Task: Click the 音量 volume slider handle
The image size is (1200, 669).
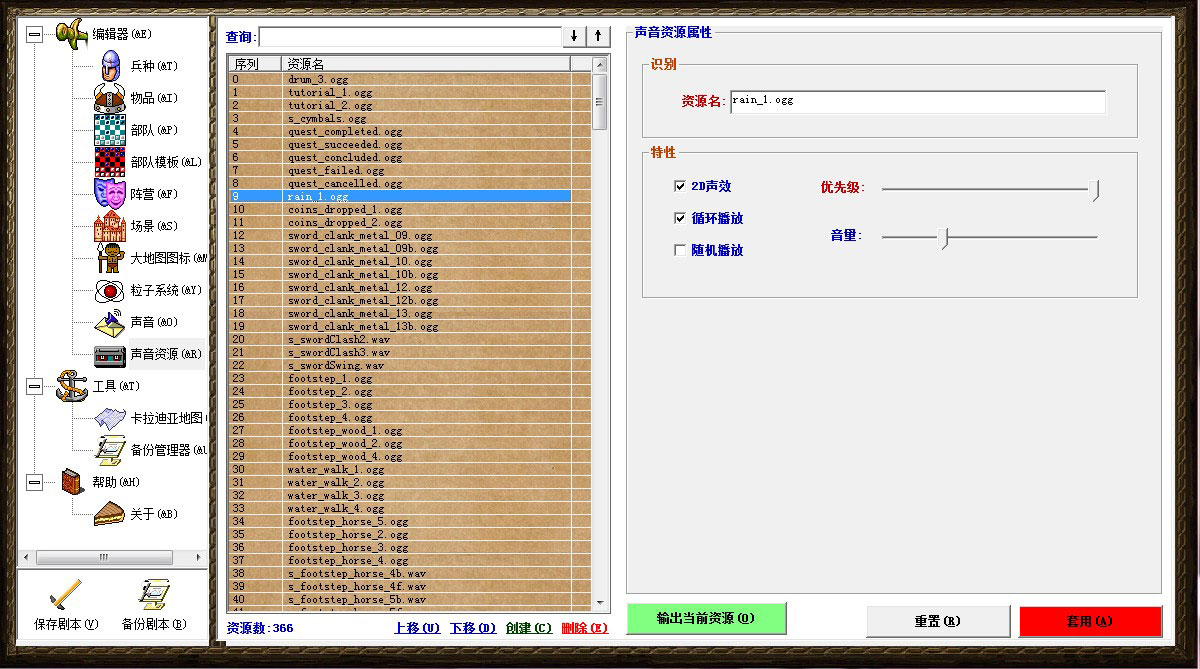Action: click(x=943, y=238)
